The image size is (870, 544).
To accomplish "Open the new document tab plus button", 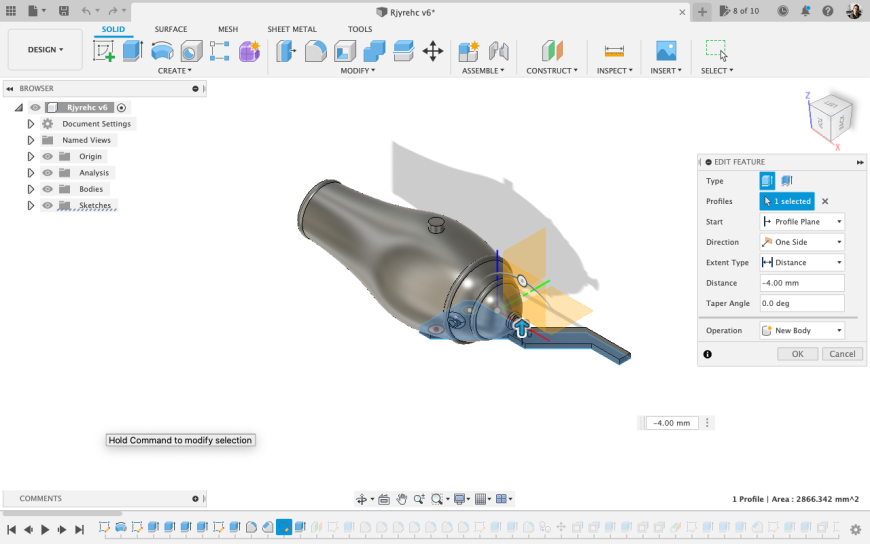I will [702, 12].
